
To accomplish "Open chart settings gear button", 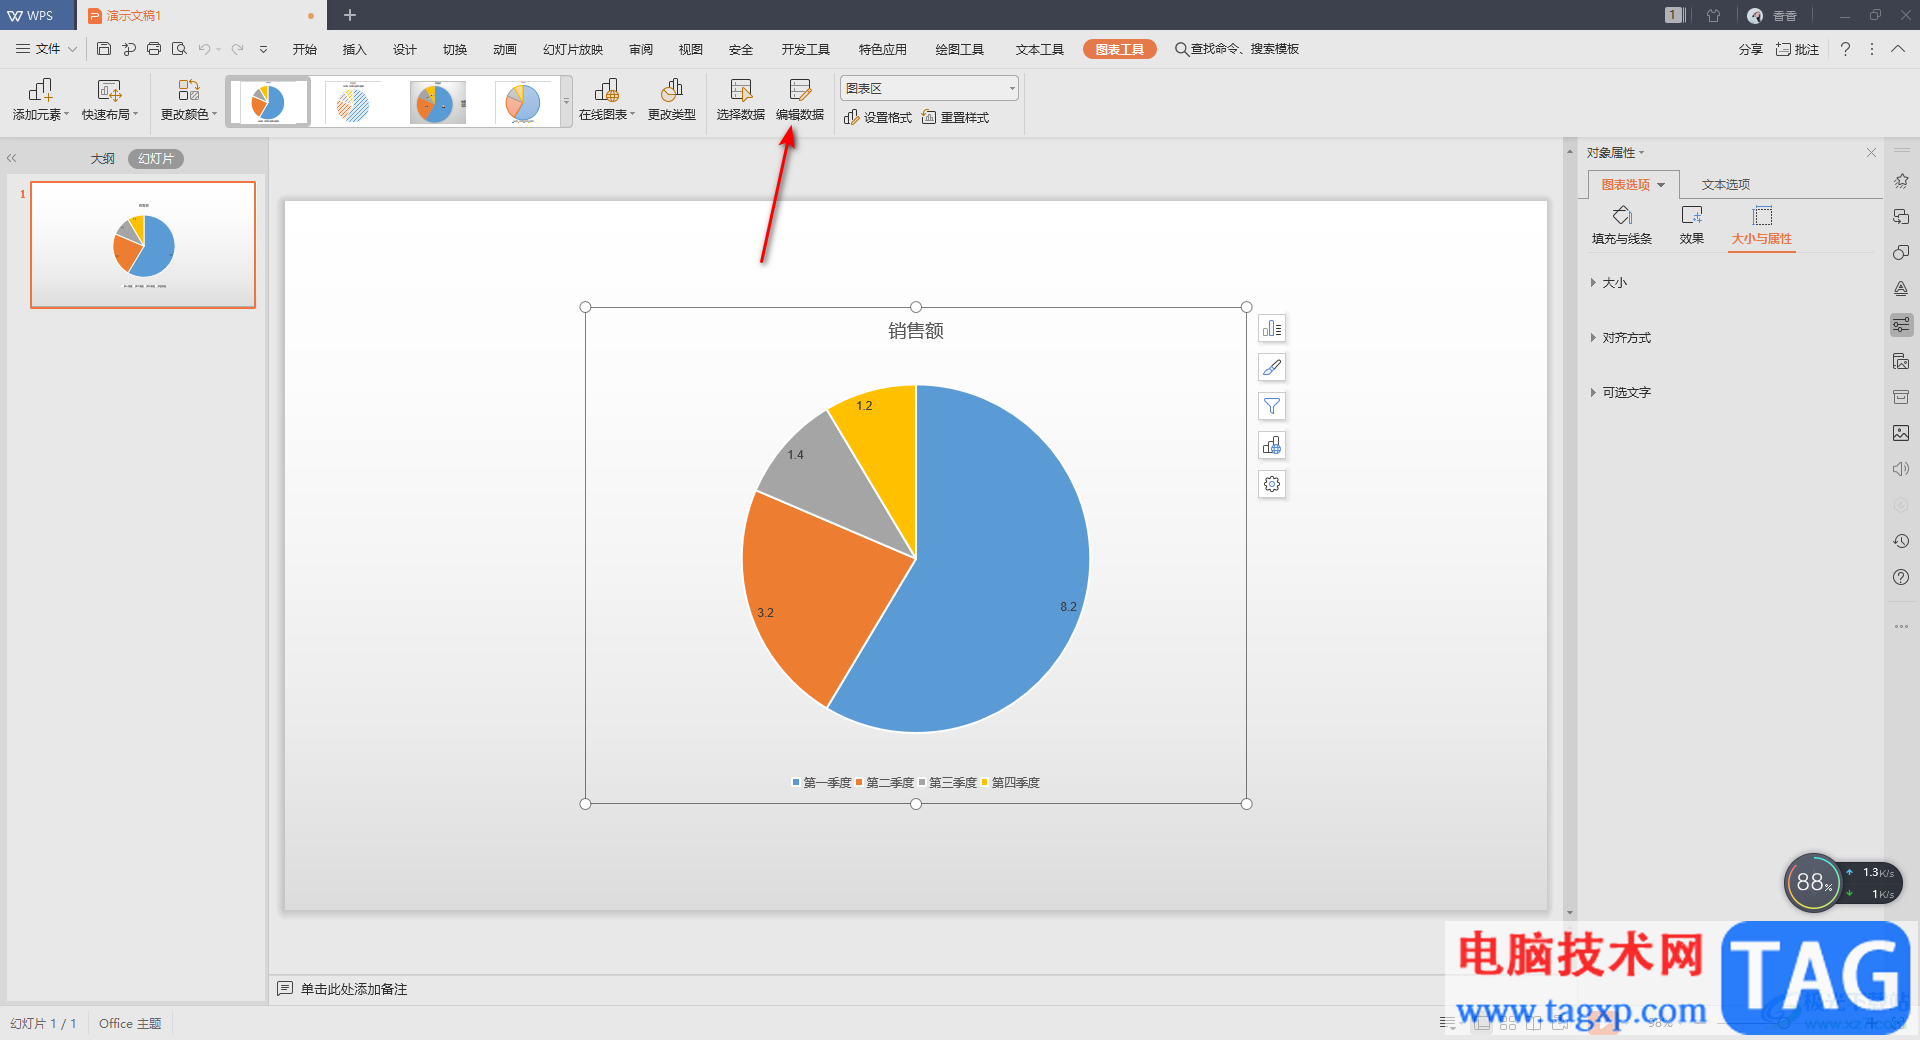I will click(x=1272, y=484).
